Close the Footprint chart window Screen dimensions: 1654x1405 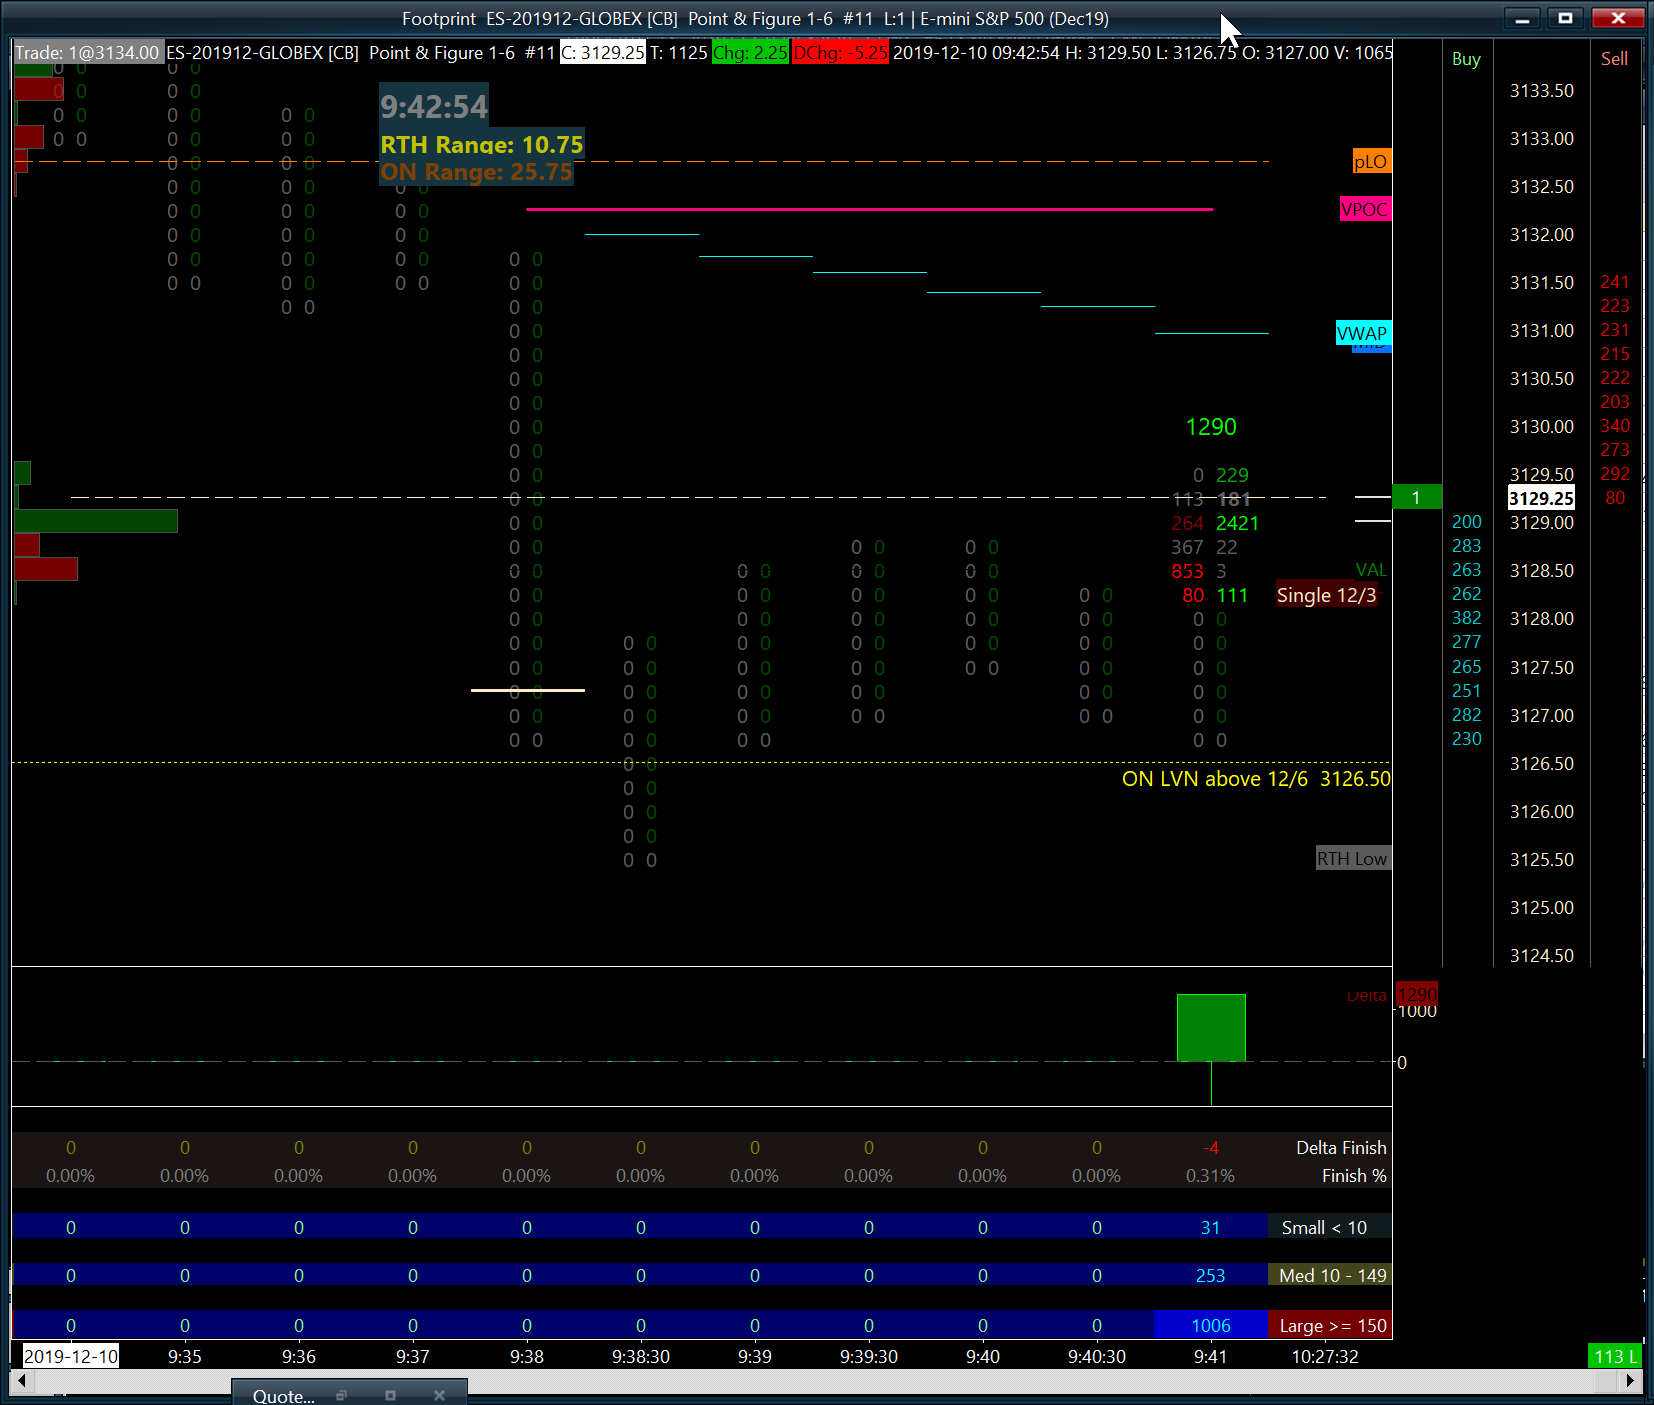[1618, 18]
